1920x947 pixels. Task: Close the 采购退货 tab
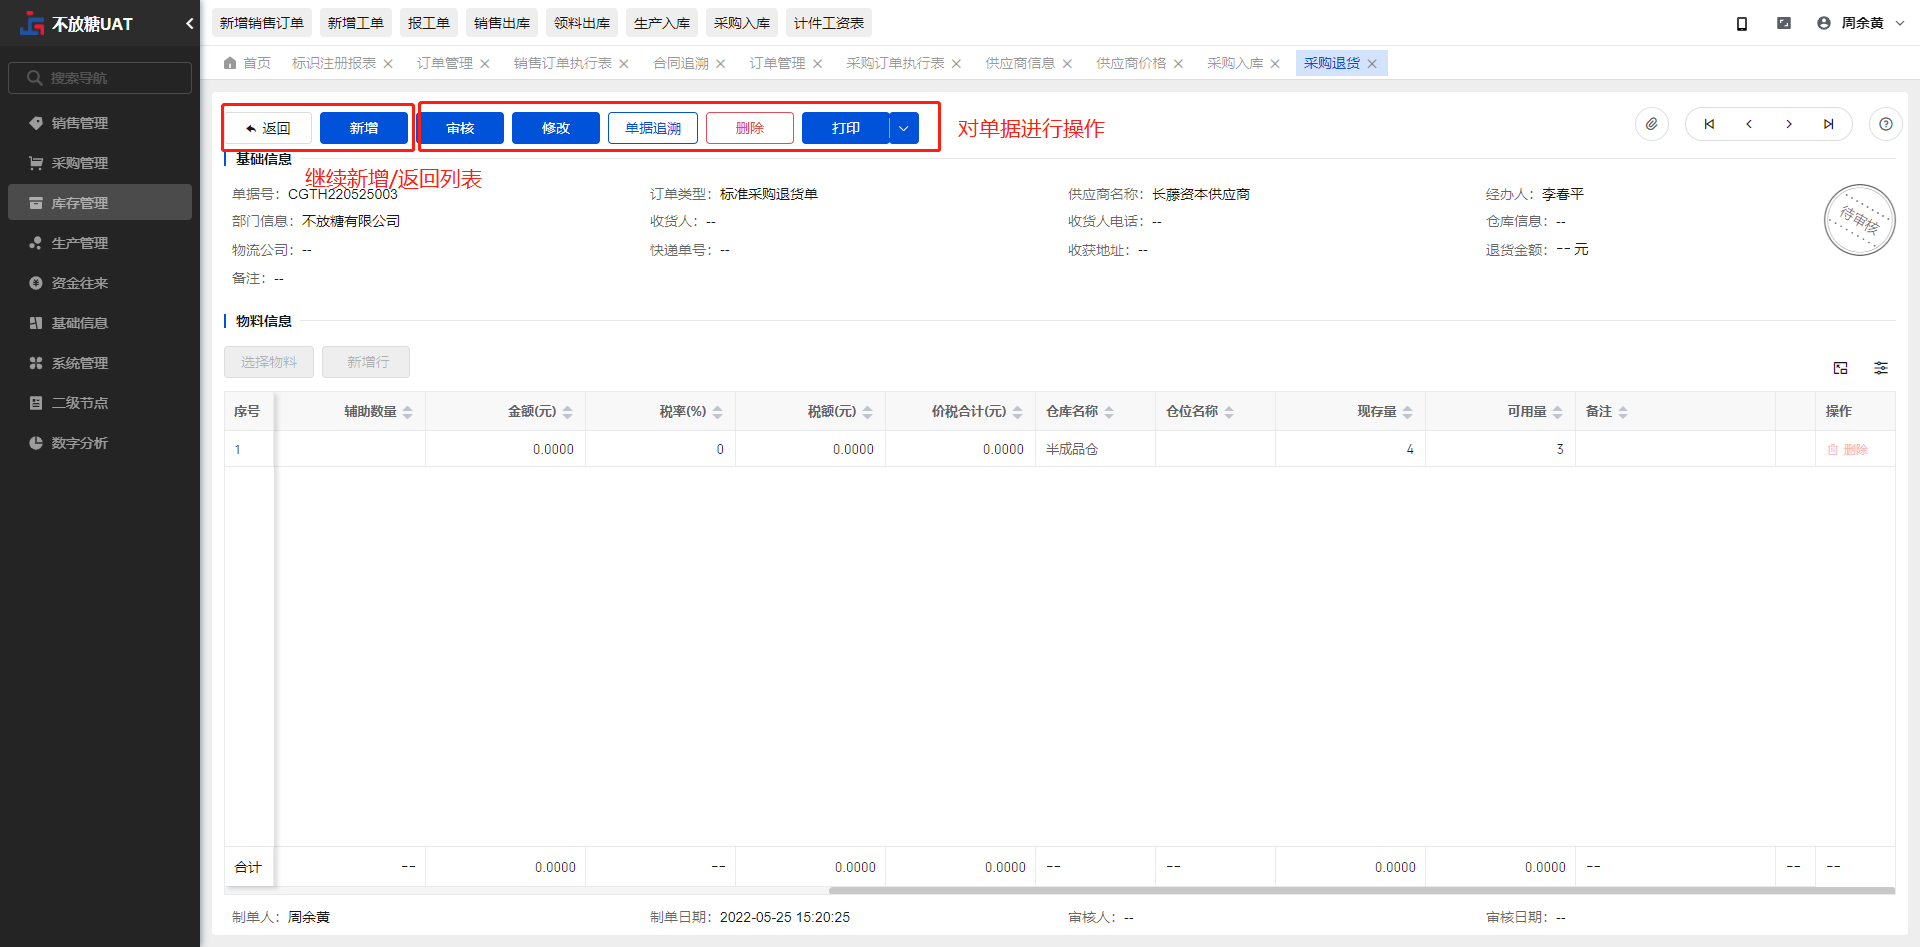click(1372, 64)
